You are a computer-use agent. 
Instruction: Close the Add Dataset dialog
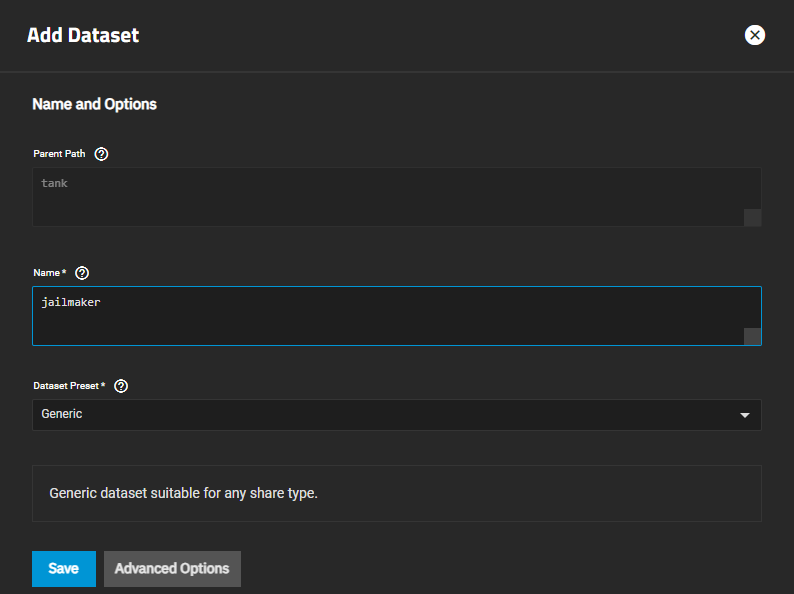coord(755,35)
